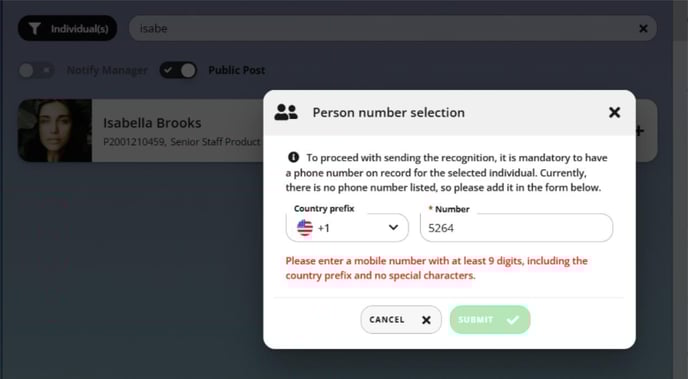This screenshot has width=688, height=379.
Task: Click the info icon beside the notice text
Action: pyautogui.click(x=293, y=157)
